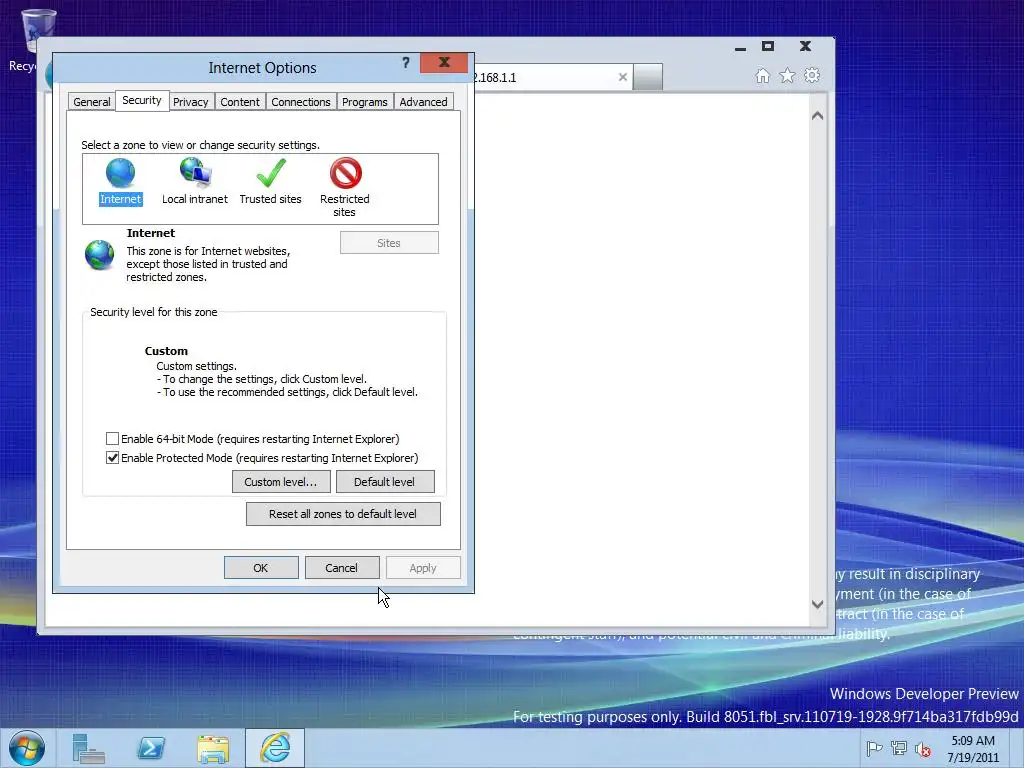The height and width of the screenshot is (768, 1024).
Task: Clear the address bar with X
Action: click(623, 77)
